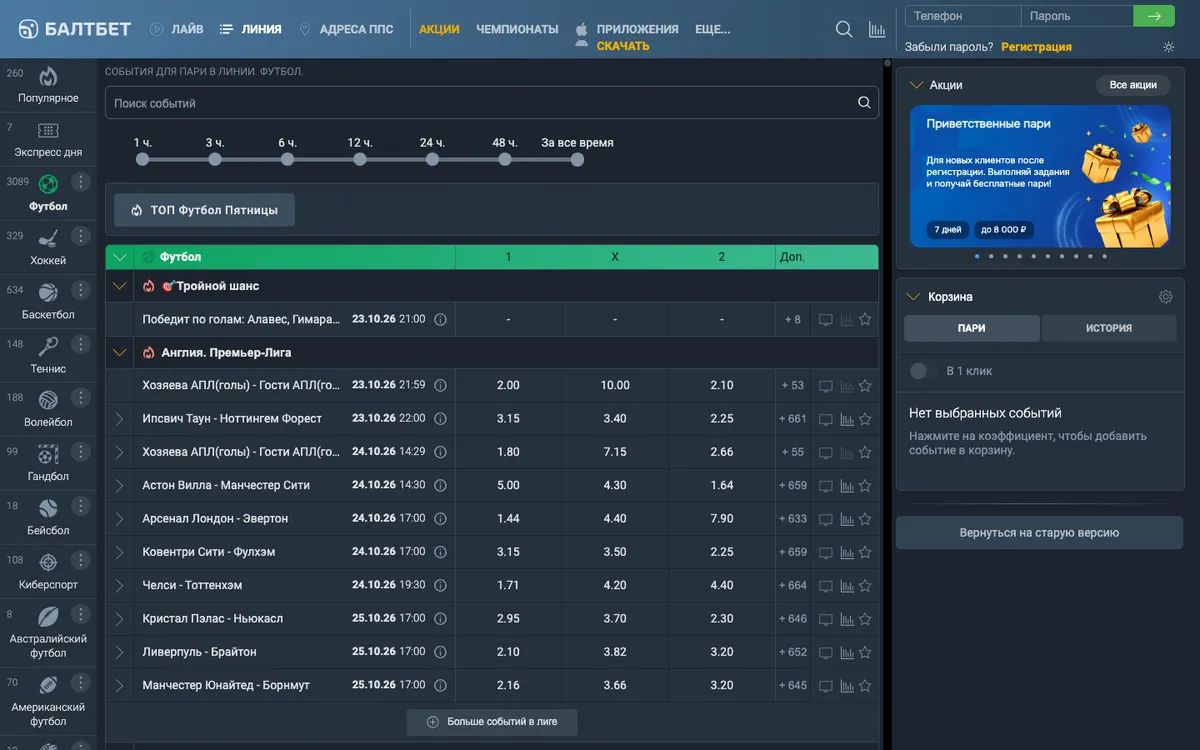Expand the Астон Вилла - Манчестер Сити row

pos(120,486)
